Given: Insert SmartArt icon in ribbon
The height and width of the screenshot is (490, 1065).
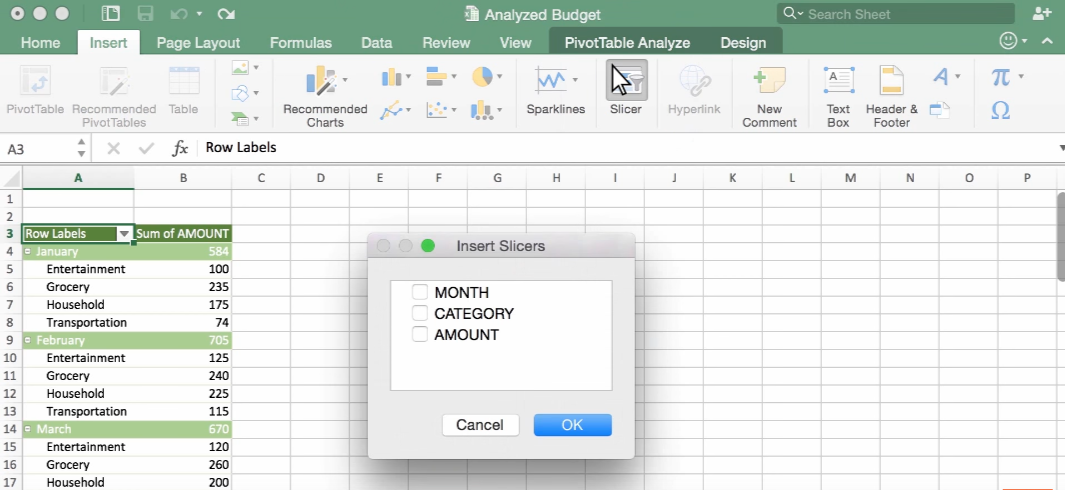Looking at the screenshot, I should [240, 119].
